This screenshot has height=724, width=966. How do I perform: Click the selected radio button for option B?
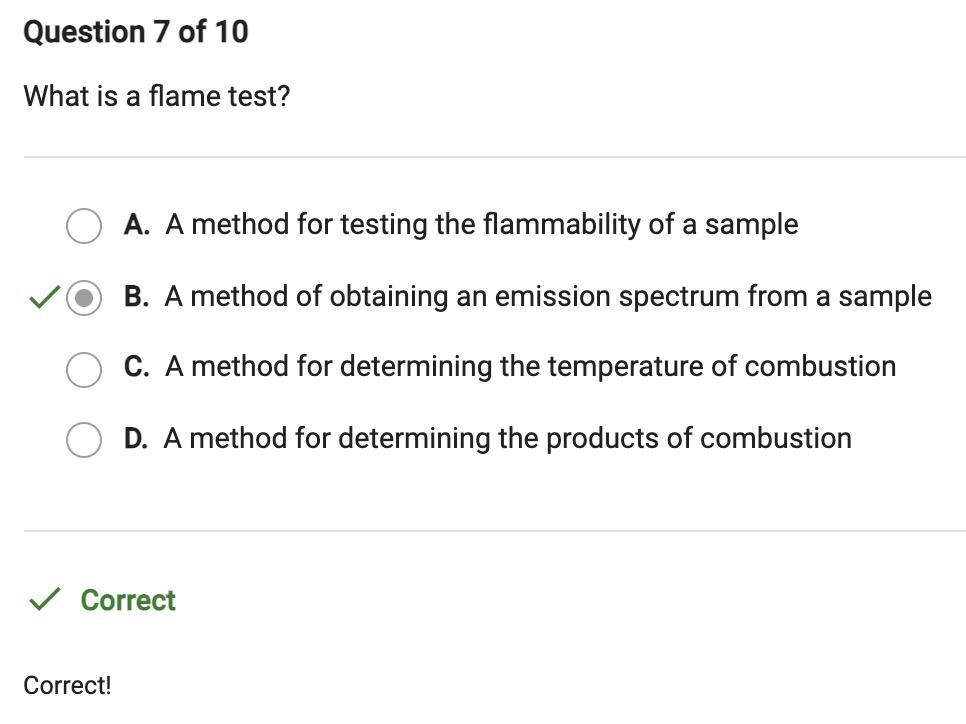tap(83, 297)
